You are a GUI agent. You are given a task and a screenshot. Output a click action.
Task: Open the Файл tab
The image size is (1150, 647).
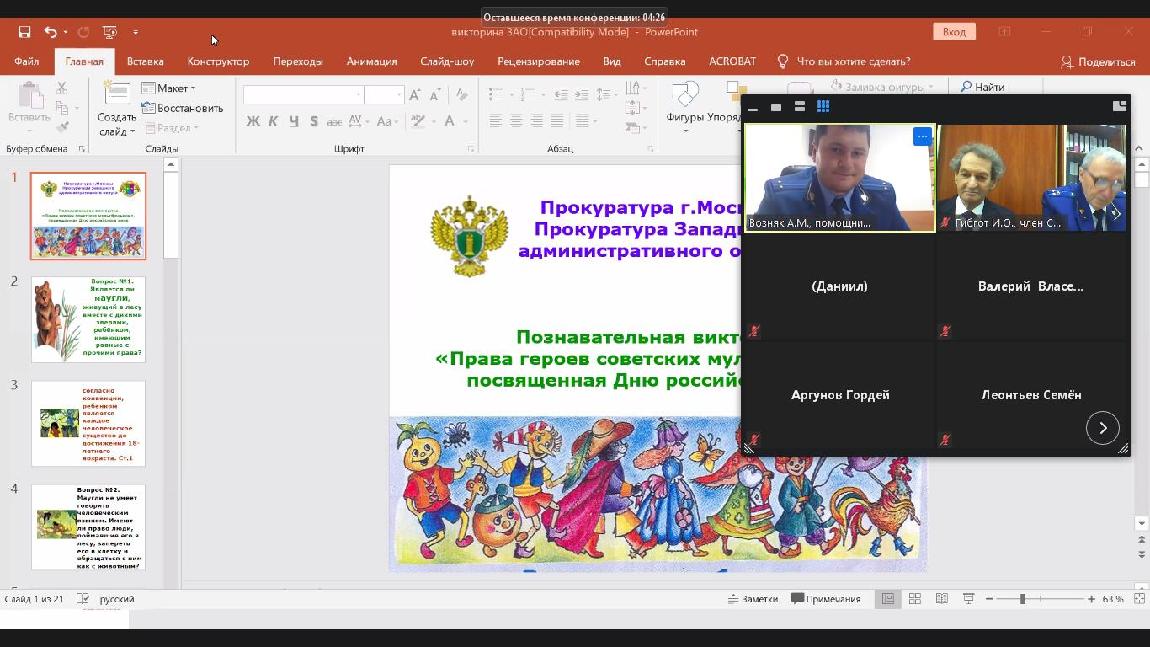pyautogui.click(x=26, y=62)
